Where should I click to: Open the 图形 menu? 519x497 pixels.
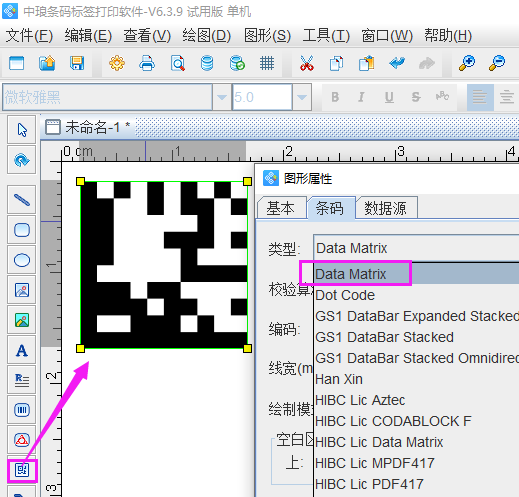pyautogui.click(x=267, y=36)
